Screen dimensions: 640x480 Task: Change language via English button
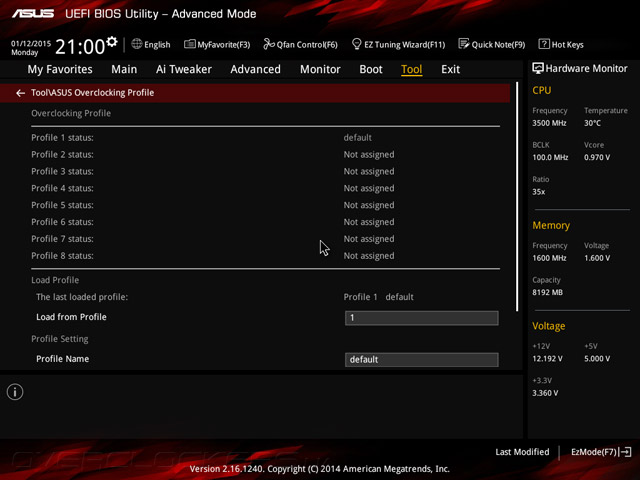tap(157, 45)
